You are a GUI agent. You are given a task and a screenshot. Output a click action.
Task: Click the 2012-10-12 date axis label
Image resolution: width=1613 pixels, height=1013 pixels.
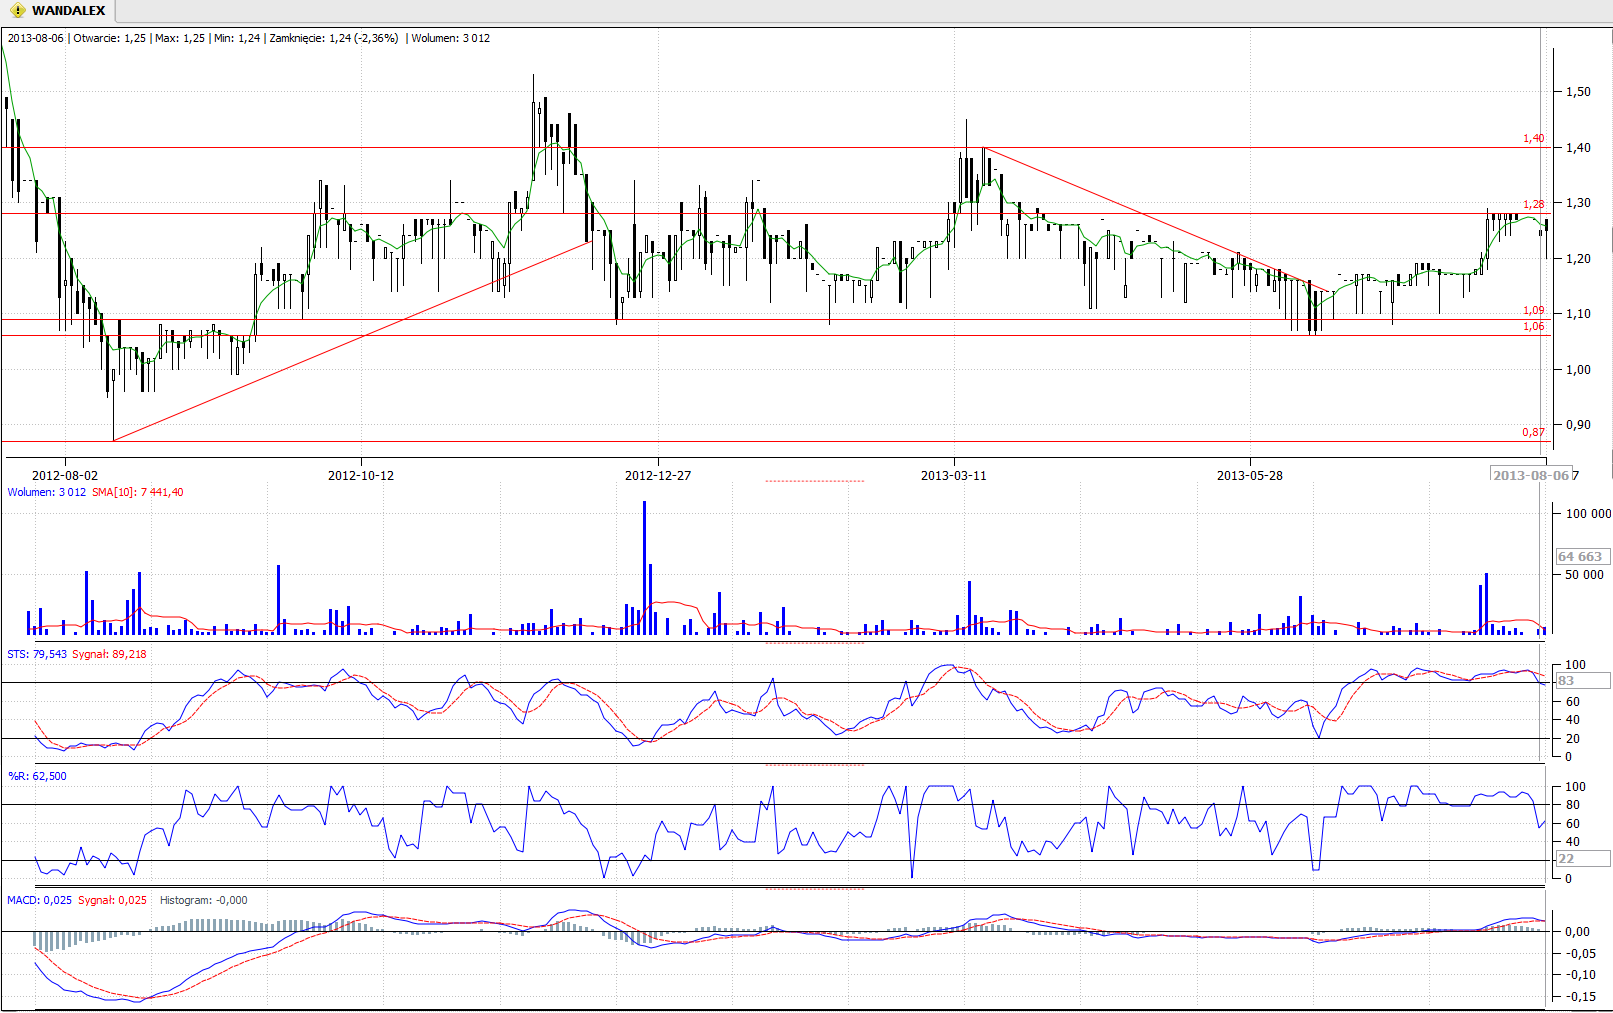coord(361,475)
